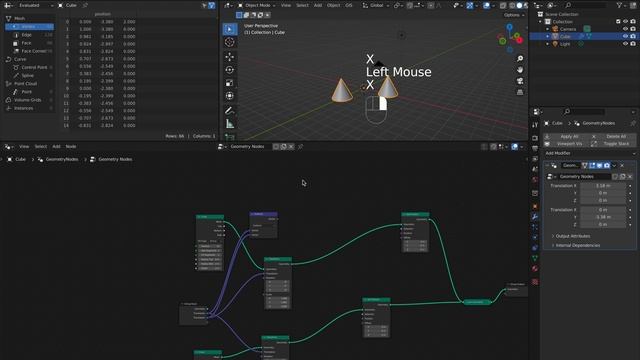Switch perspective/orthographic grid icon in viewport
The width and height of the screenshot is (640, 360).
point(520,92)
